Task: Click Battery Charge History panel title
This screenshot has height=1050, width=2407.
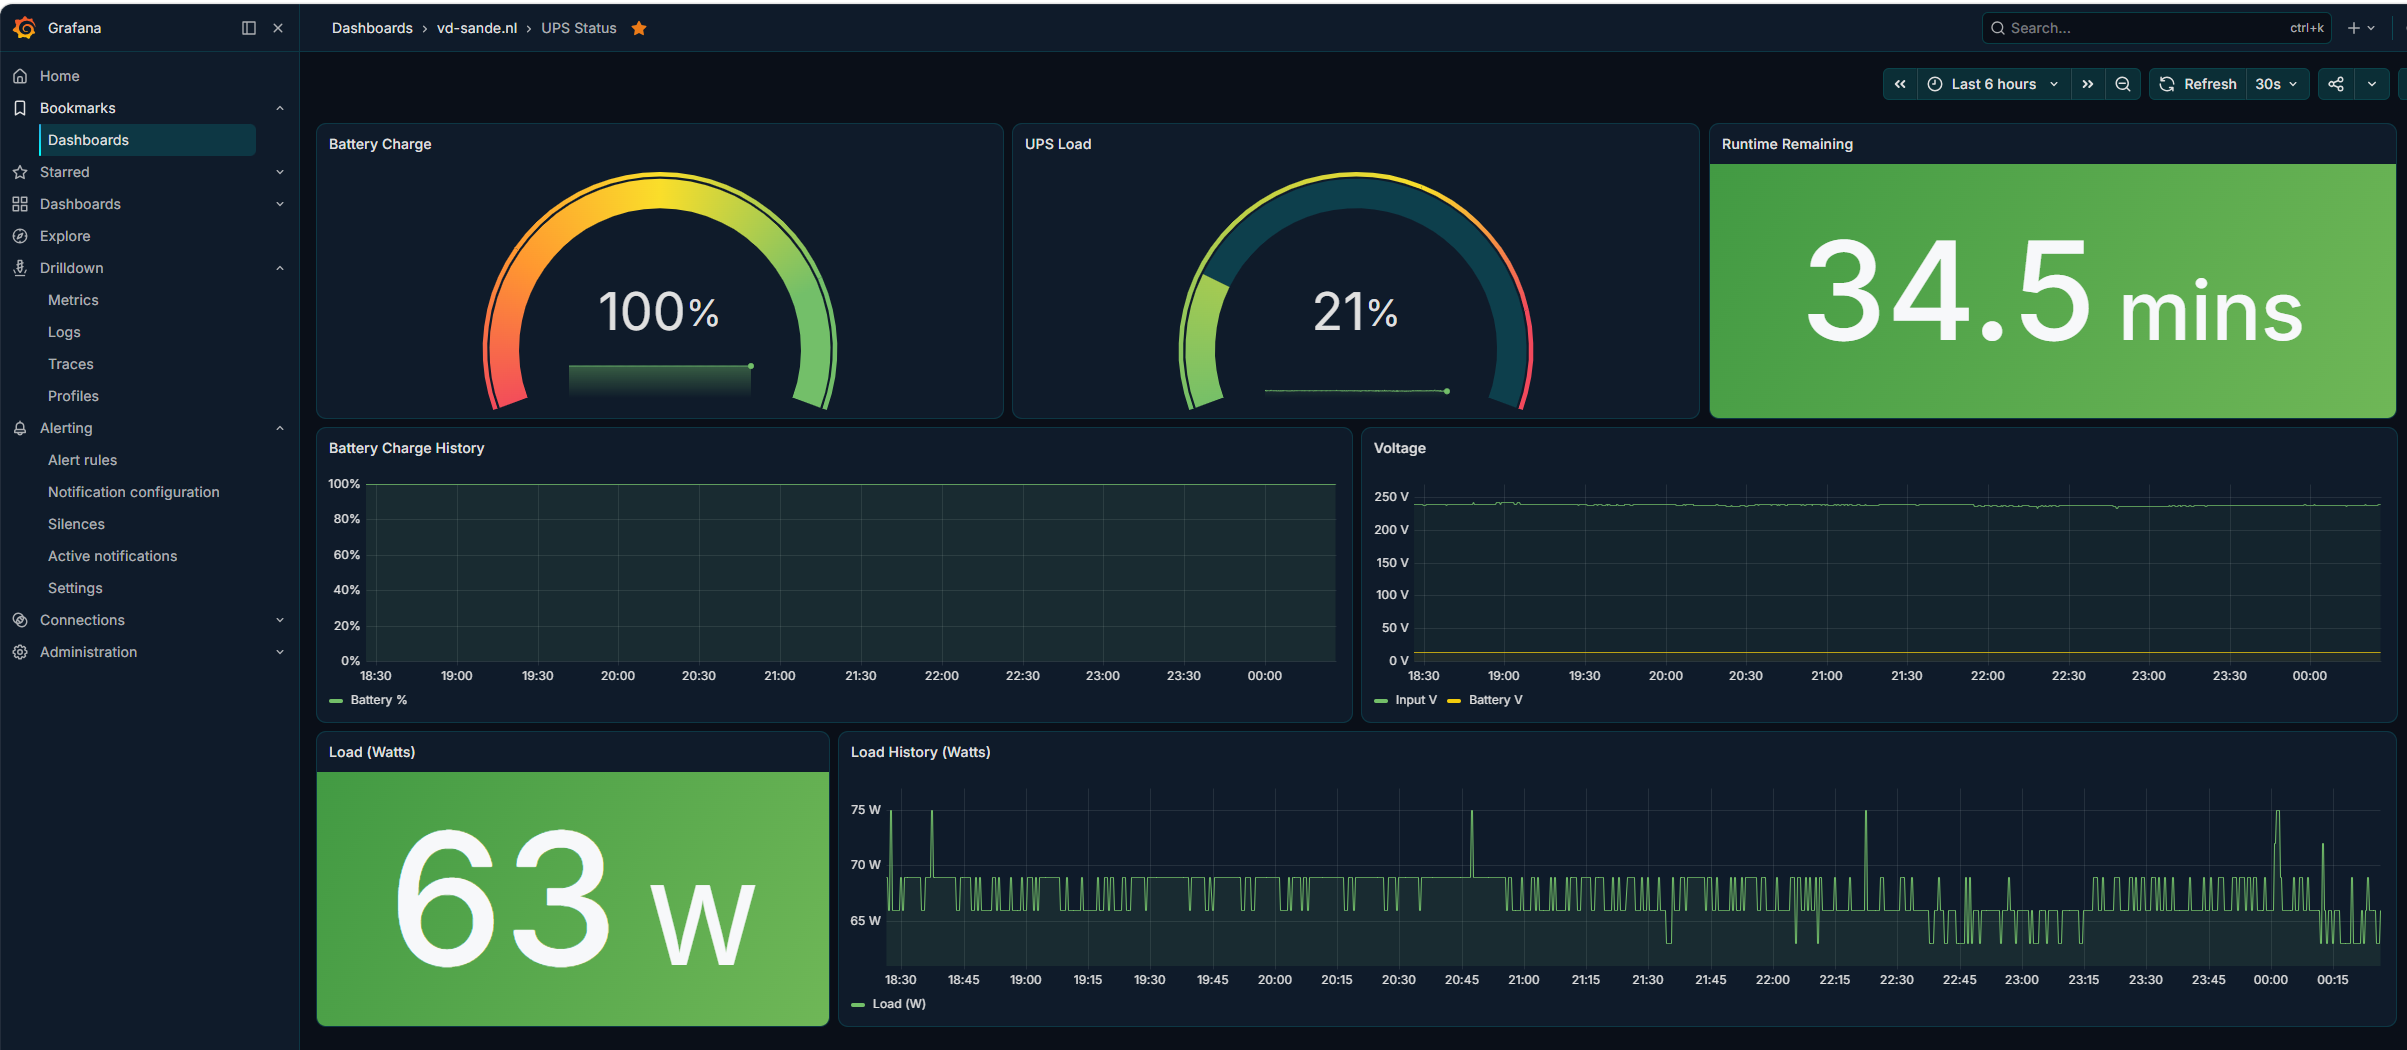Action: tap(406, 448)
